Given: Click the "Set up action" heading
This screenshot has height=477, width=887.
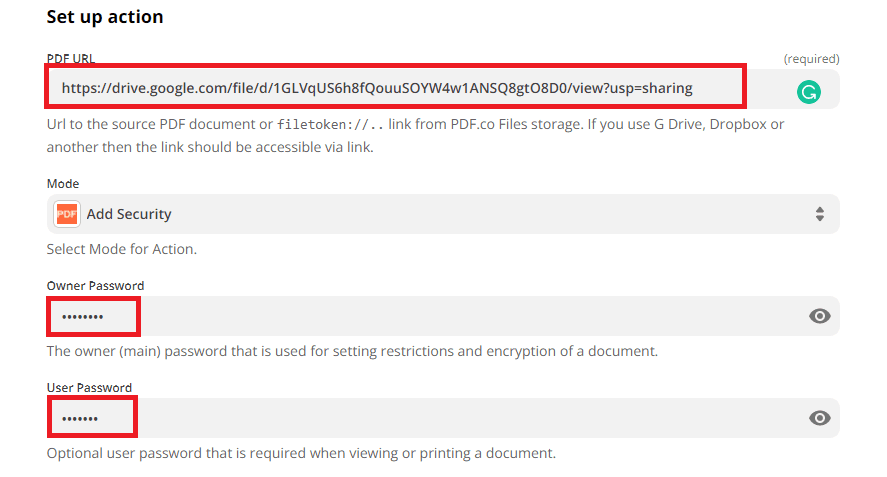Looking at the screenshot, I should tap(105, 17).
